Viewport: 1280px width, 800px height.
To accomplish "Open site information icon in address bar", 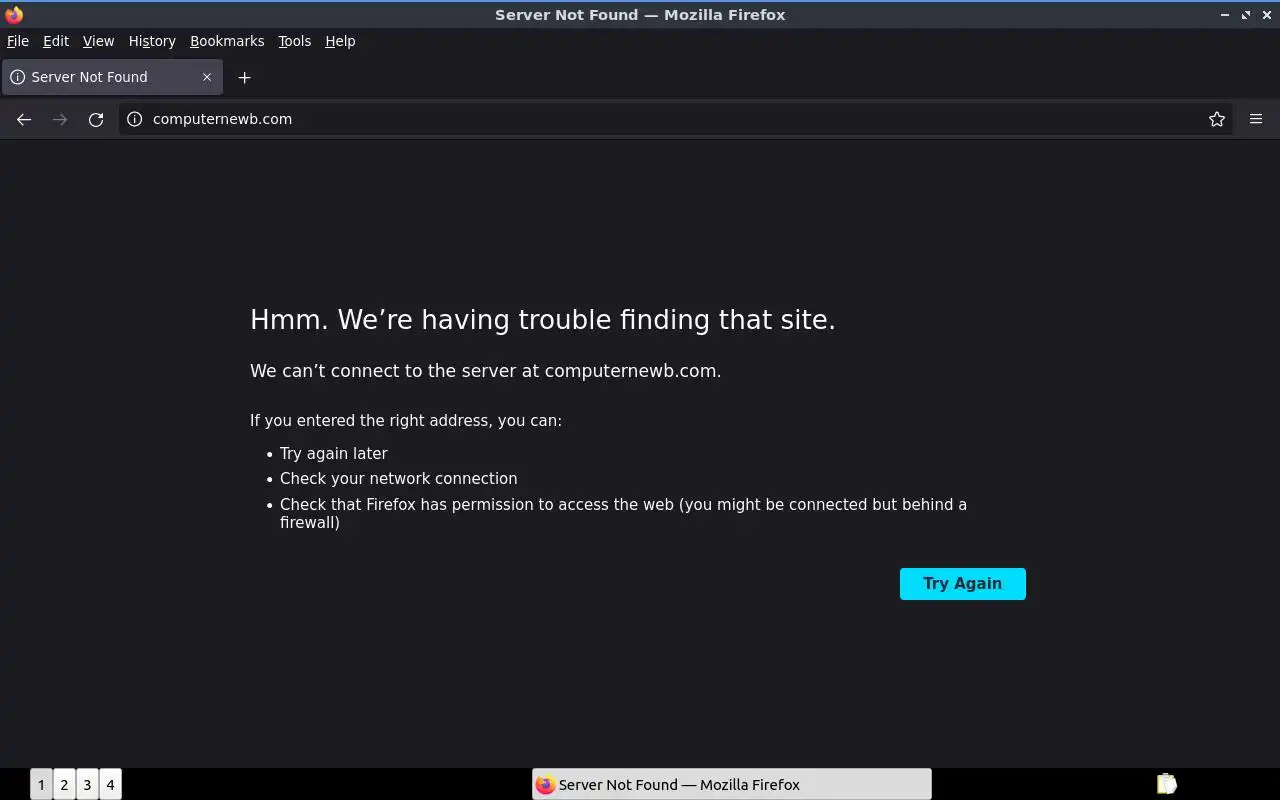I will click(135, 119).
